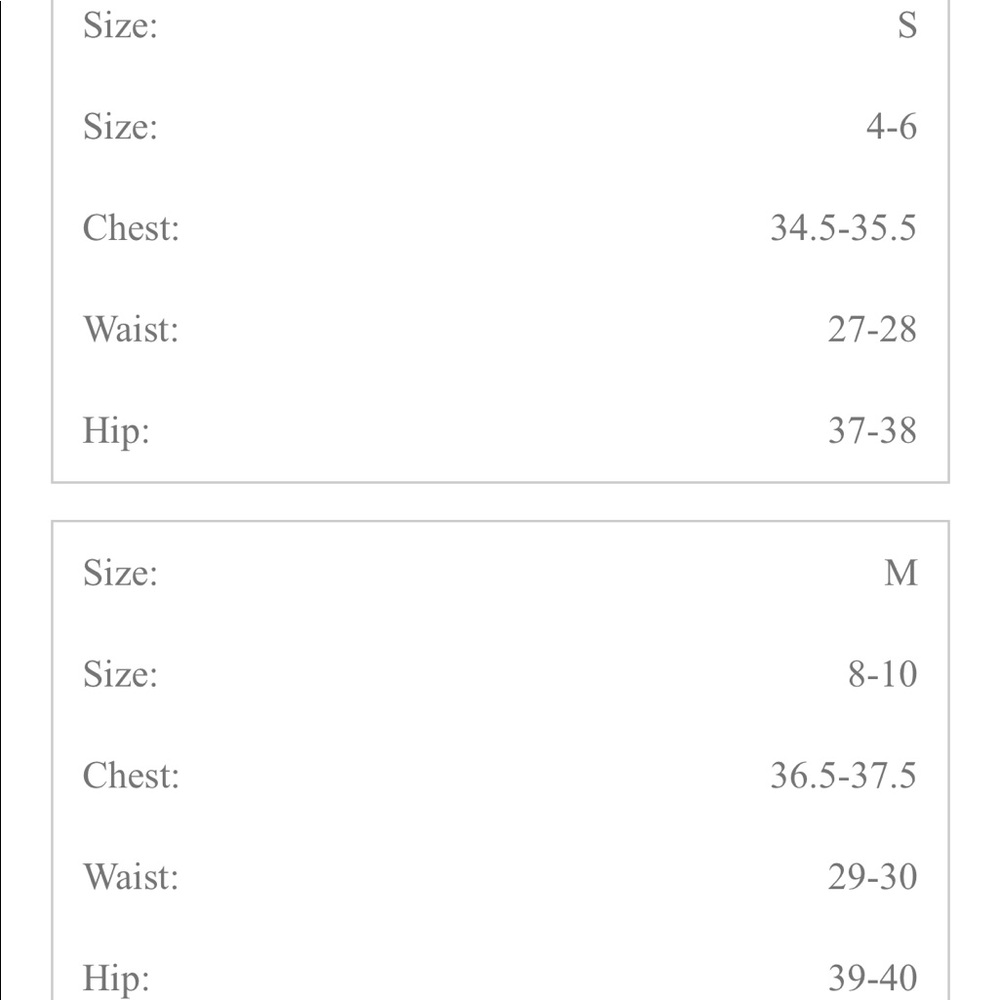This screenshot has height=1000, width=1000.
Task: Click the Size label beside 4-6
Action: 120,126
